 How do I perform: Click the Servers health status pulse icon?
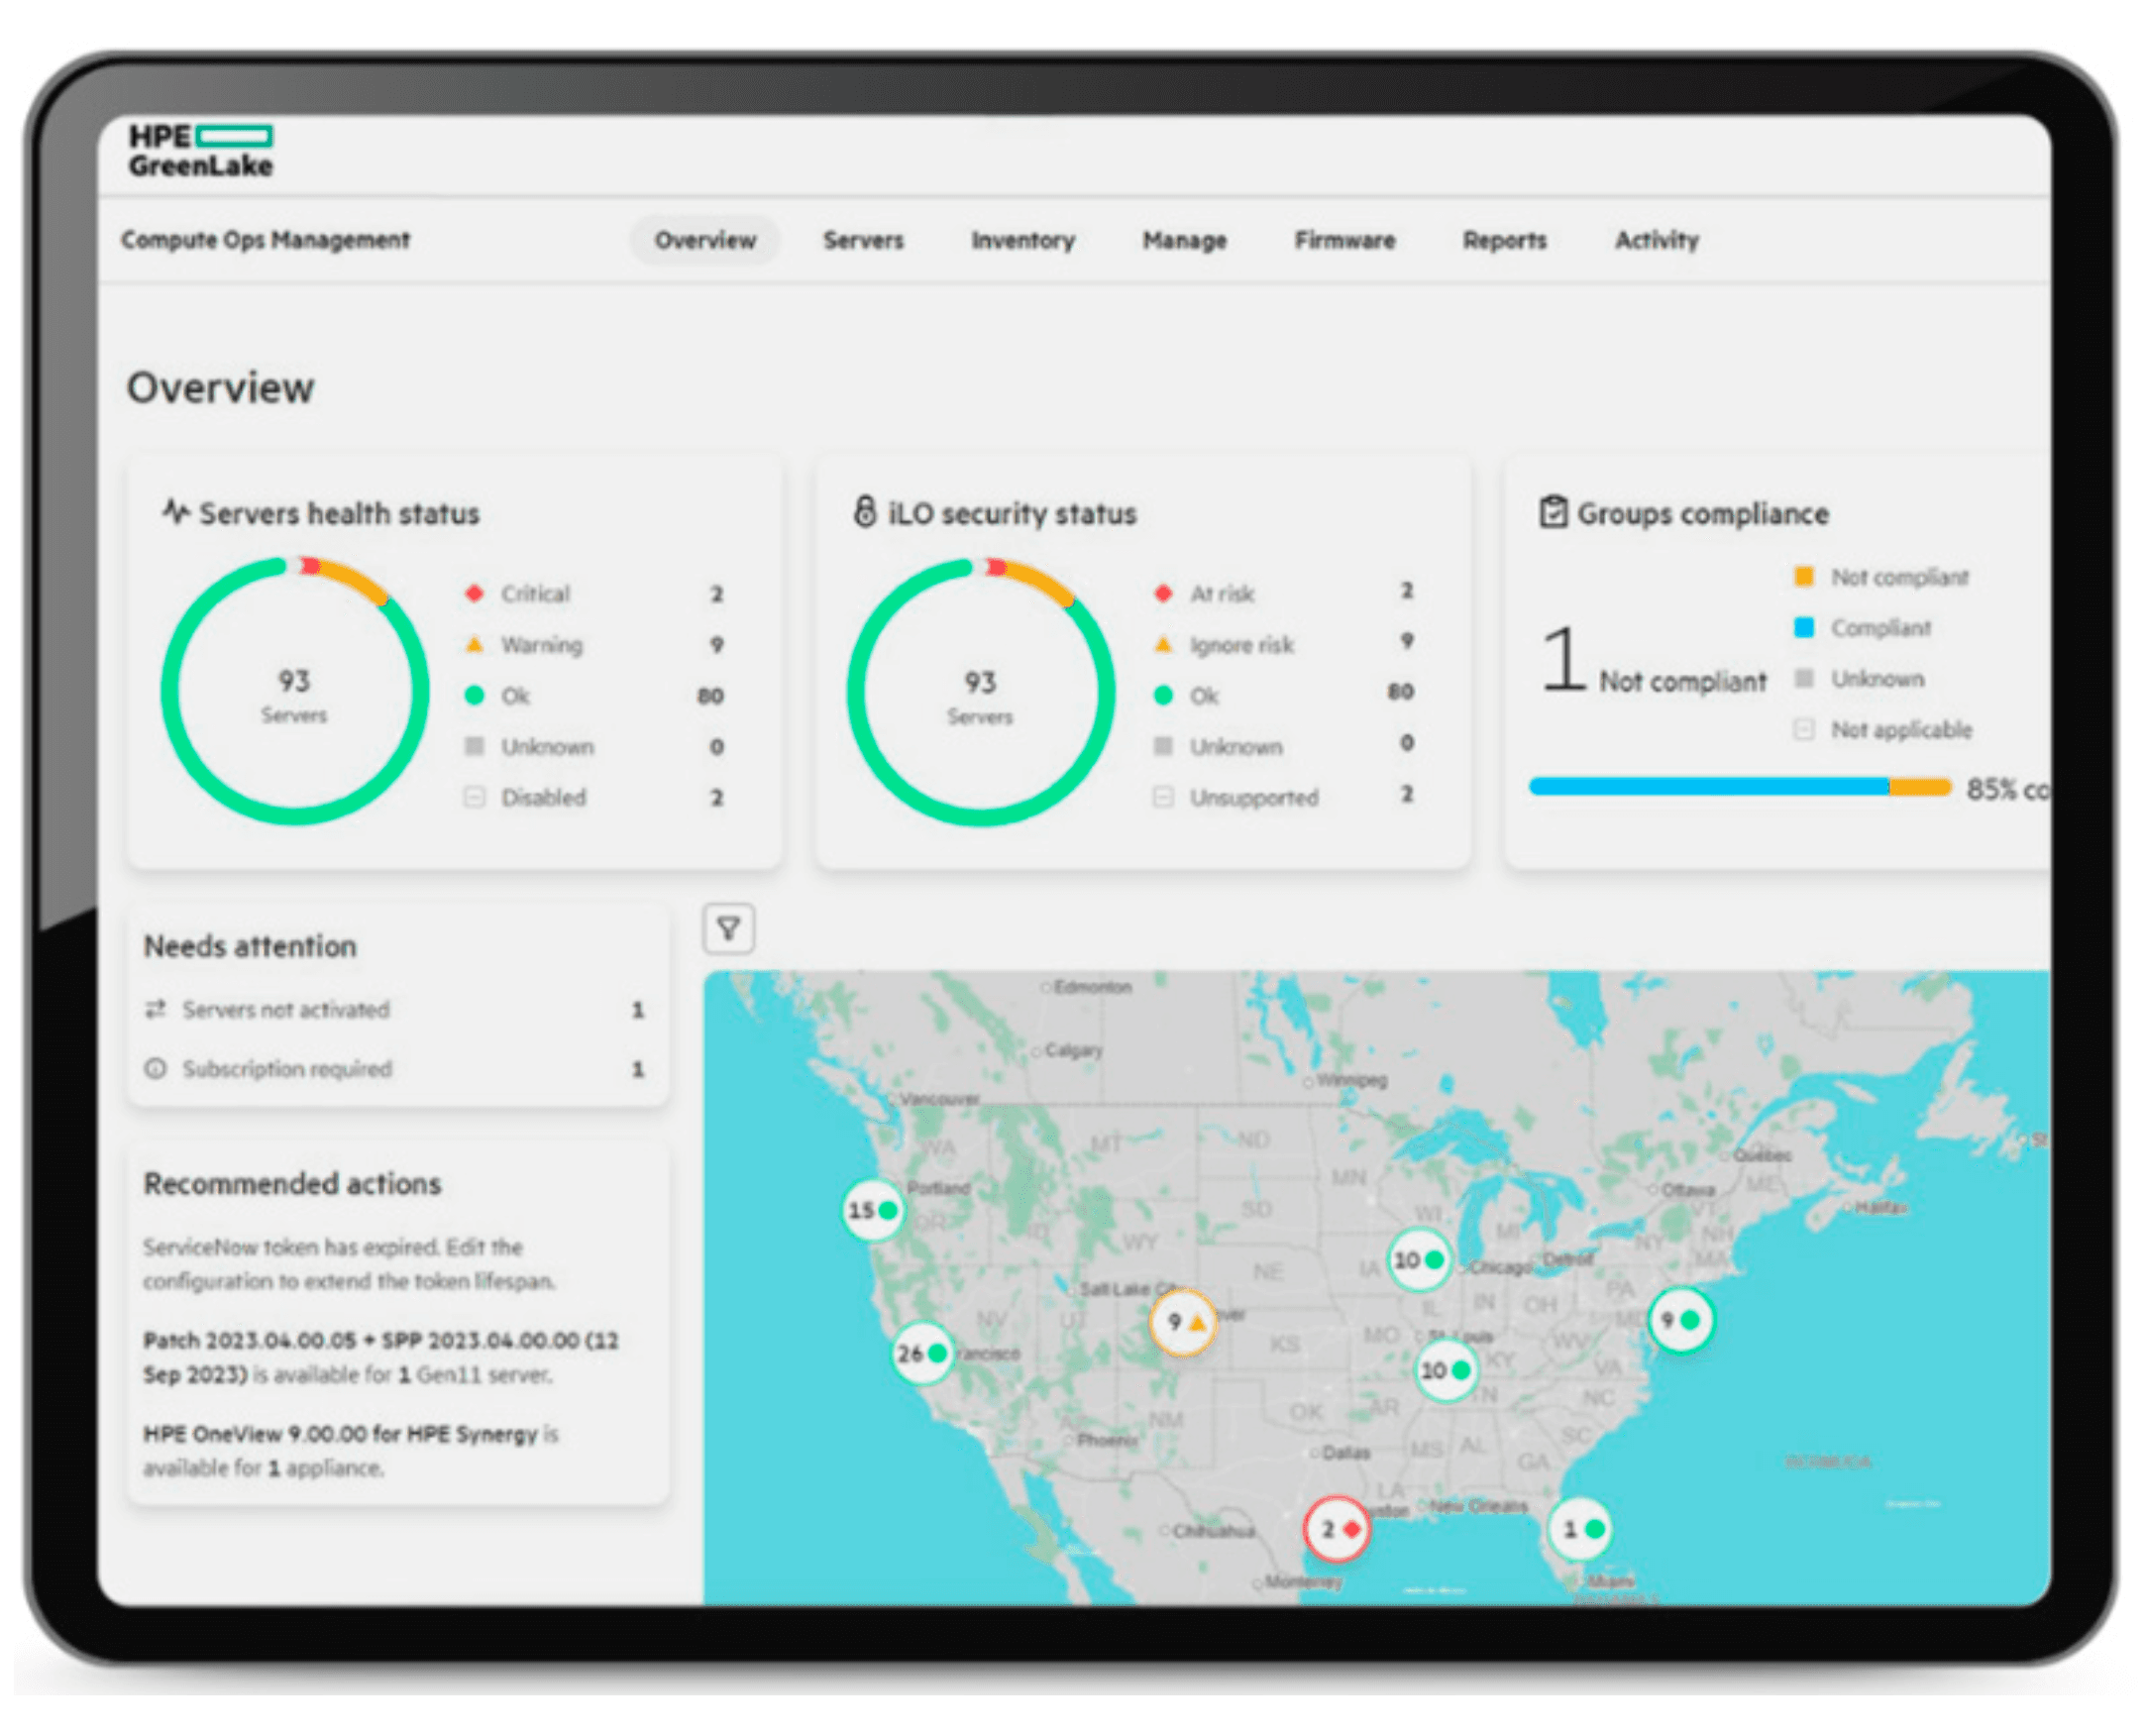click(x=176, y=512)
